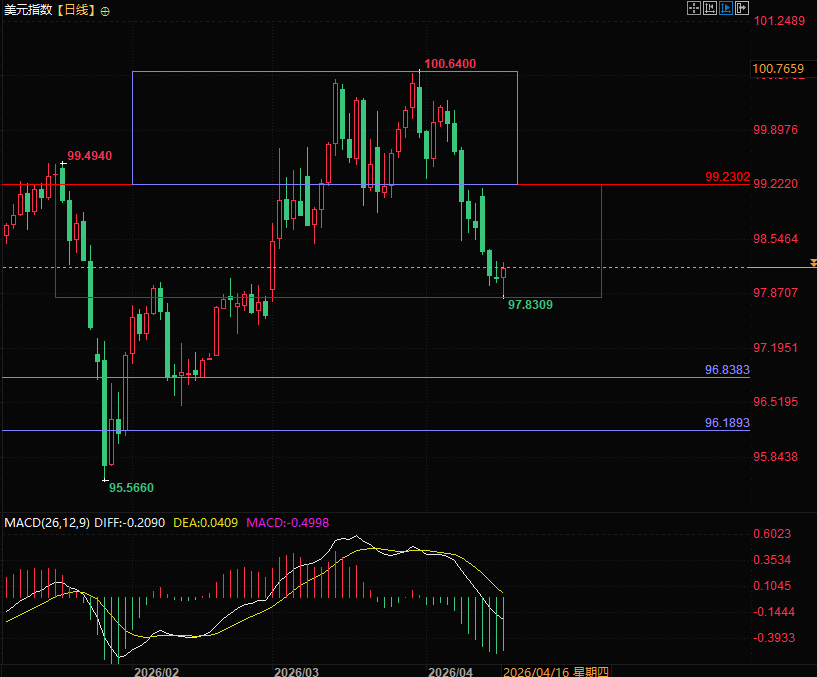This screenshot has height=677, width=817.
Task: Click the 96.1893 horizontal line label
Action: (x=727, y=423)
